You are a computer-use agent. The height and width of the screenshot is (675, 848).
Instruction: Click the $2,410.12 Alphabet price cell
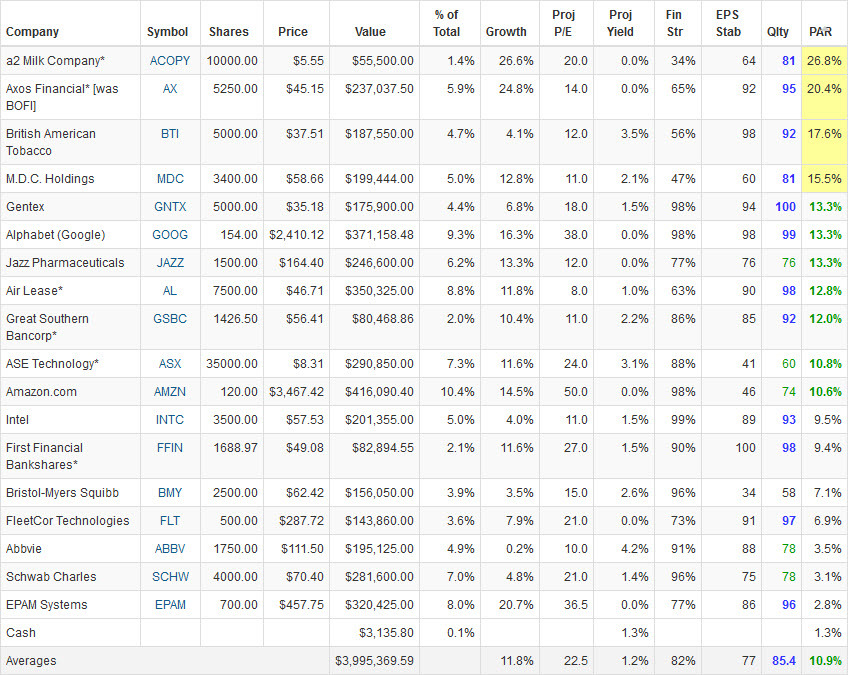coord(296,235)
